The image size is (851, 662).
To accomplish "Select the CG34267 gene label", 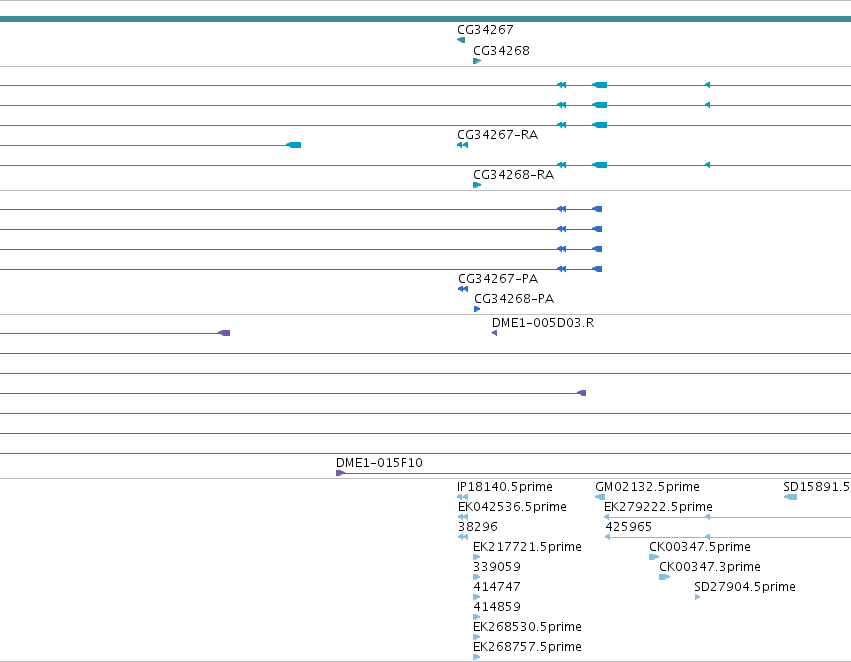I will click(485, 30).
